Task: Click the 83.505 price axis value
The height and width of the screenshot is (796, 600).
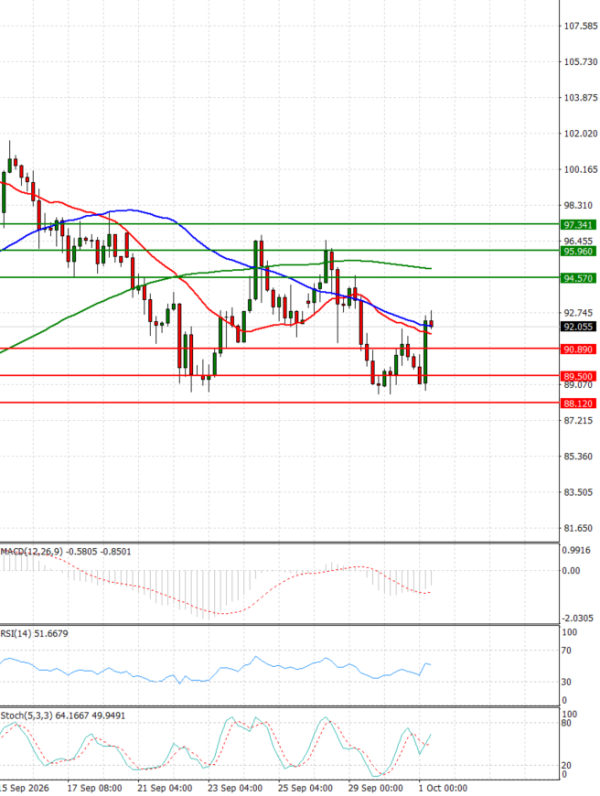Action: [578, 492]
